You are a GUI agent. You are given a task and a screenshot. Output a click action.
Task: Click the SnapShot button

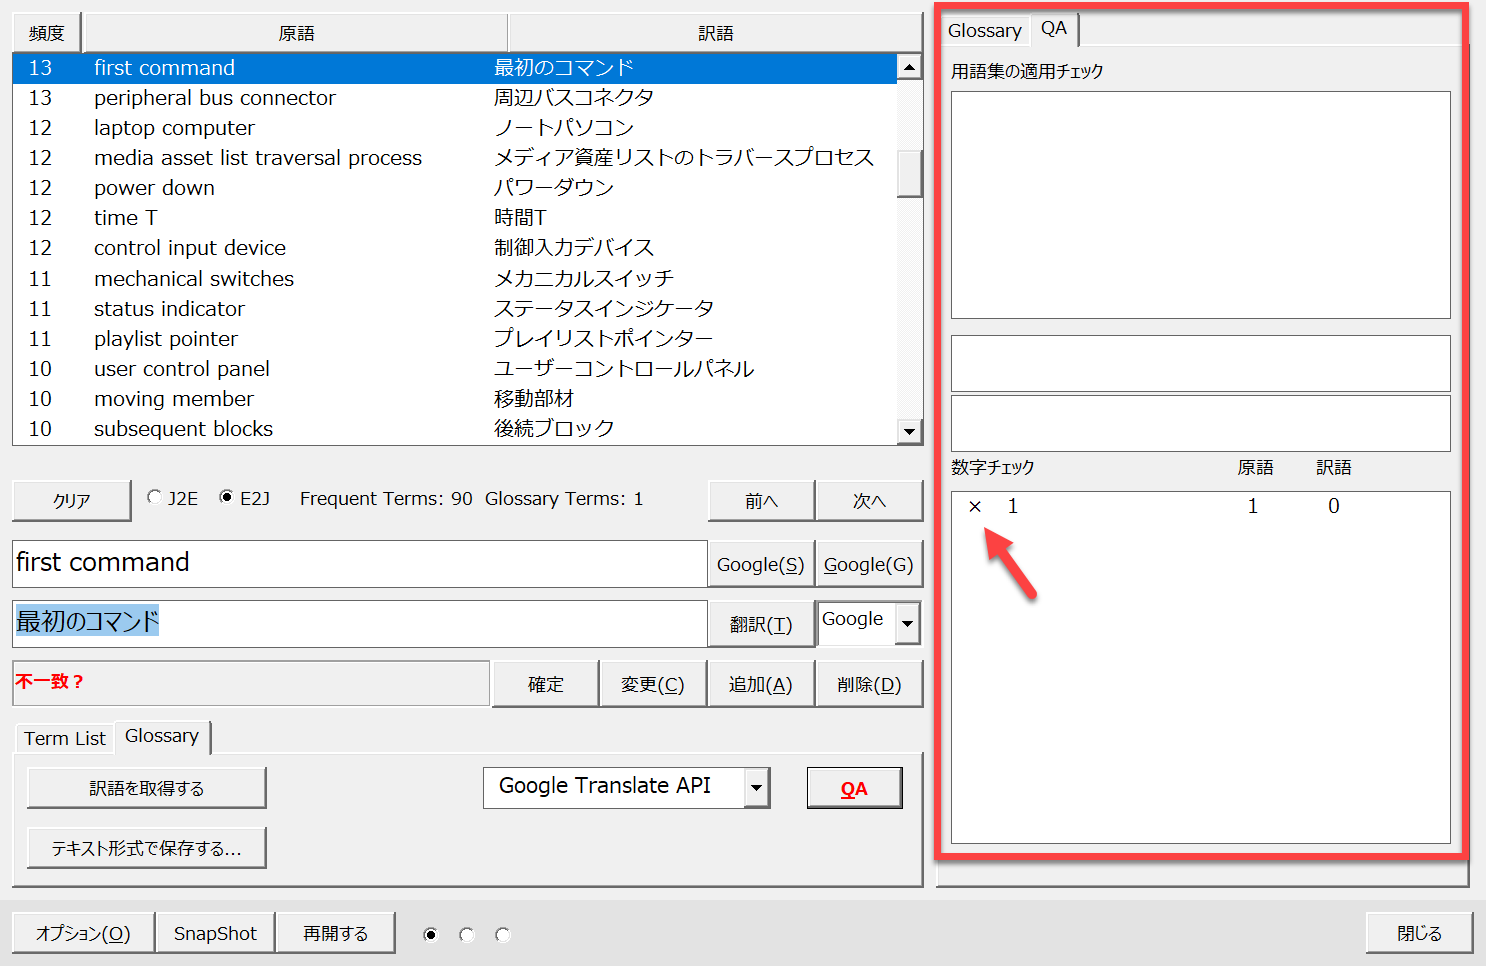pos(215,933)
